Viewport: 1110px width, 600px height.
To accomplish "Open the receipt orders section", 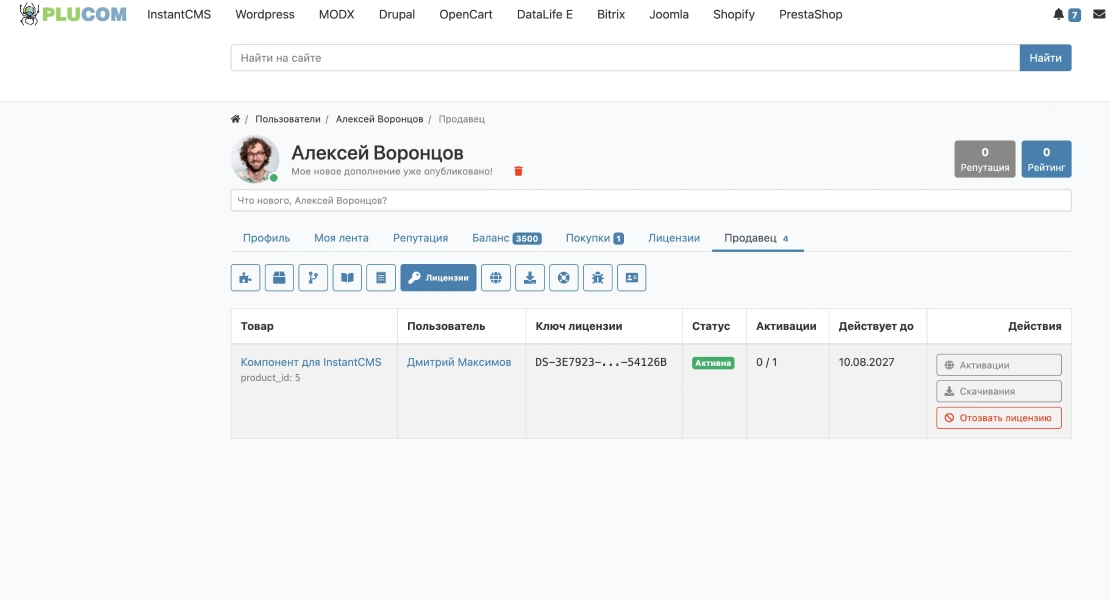I will point(381,277).
